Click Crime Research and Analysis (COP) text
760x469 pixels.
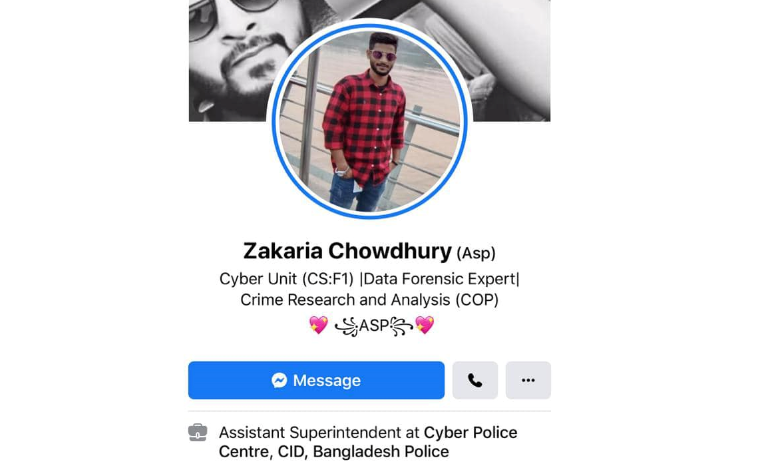point(369,300)
